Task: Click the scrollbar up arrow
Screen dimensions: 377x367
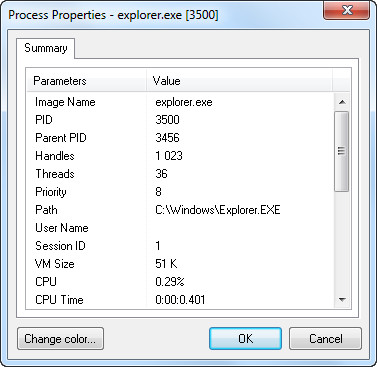Action: point(342,102)
